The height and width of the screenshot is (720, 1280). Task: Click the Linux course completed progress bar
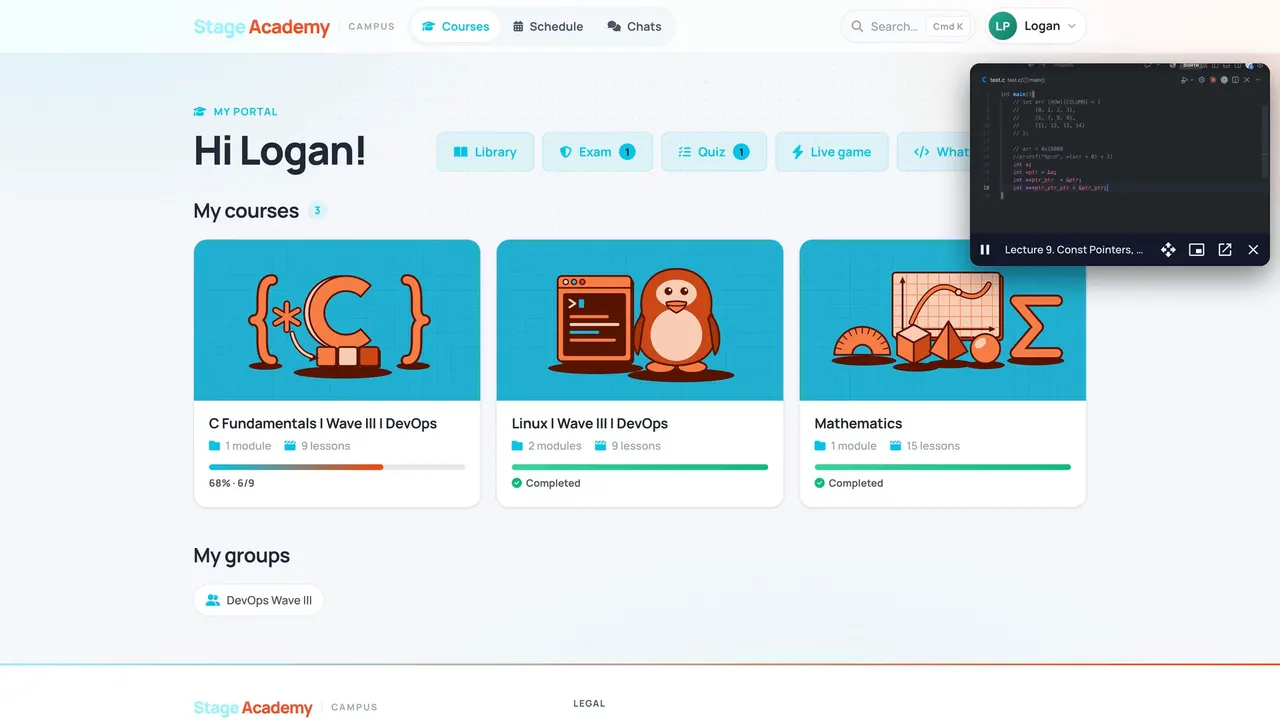[640, 467]
